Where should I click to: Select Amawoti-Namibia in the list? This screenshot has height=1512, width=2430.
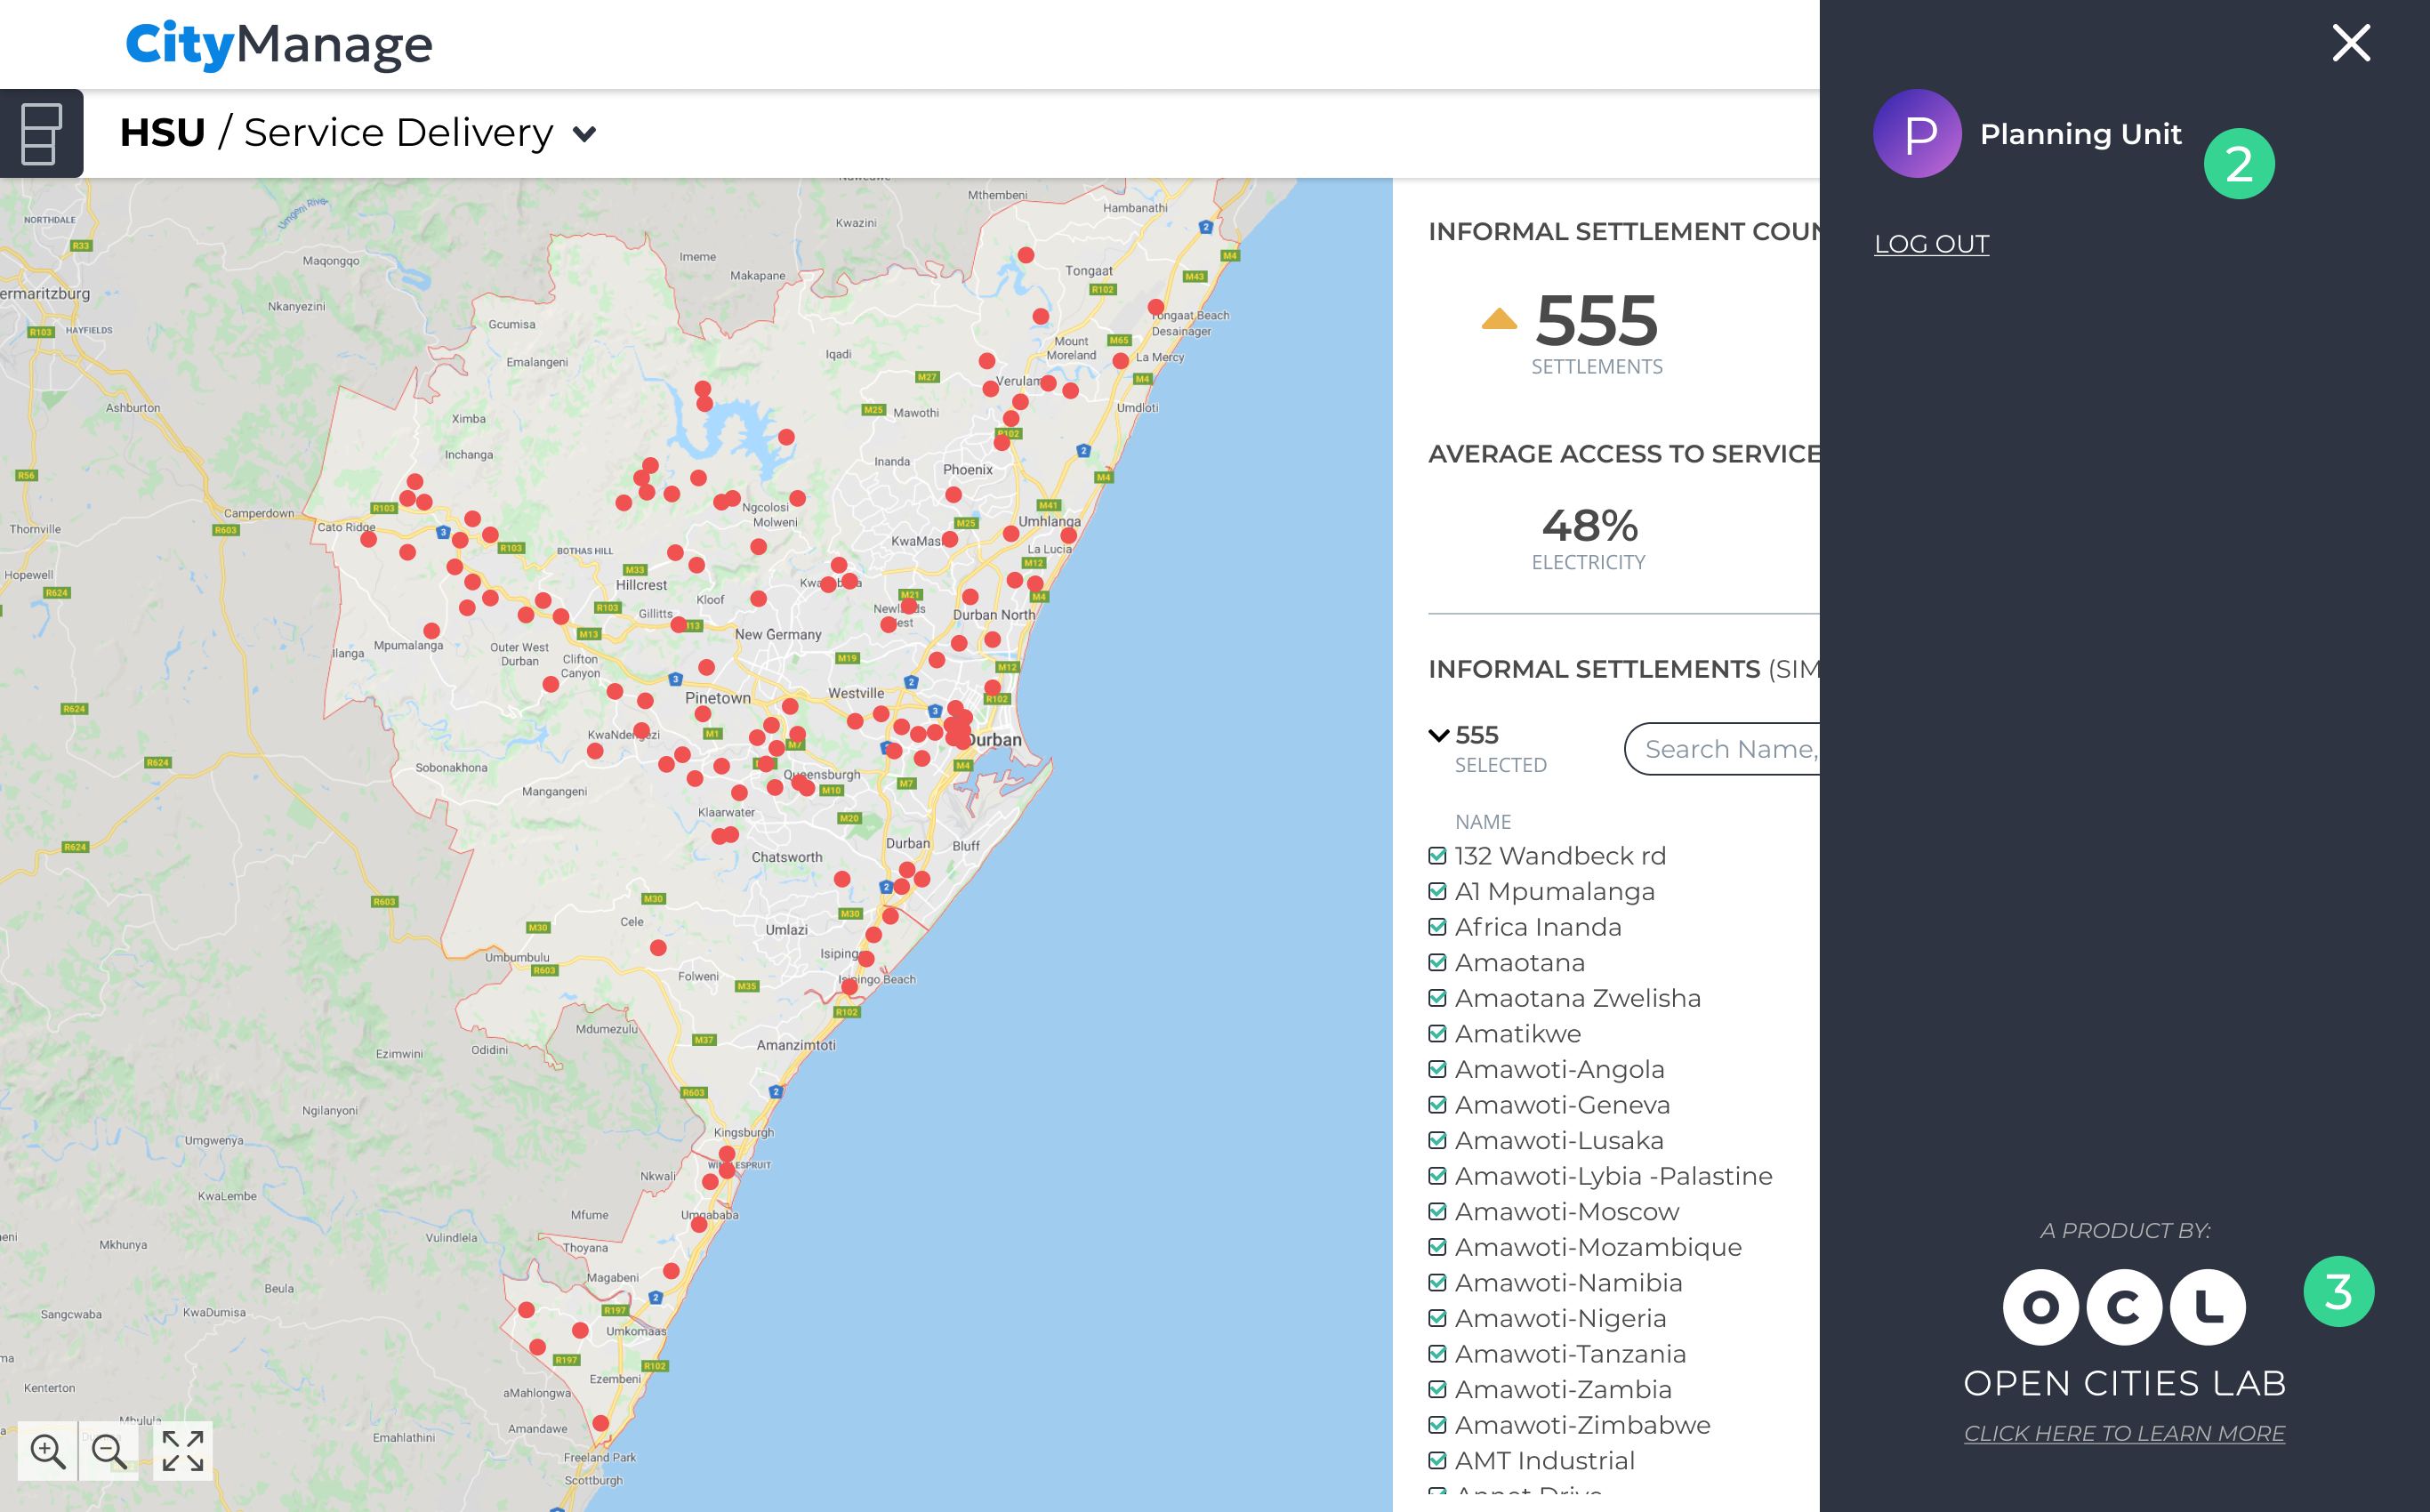pyautogui.click(x=1568, y=1282)
